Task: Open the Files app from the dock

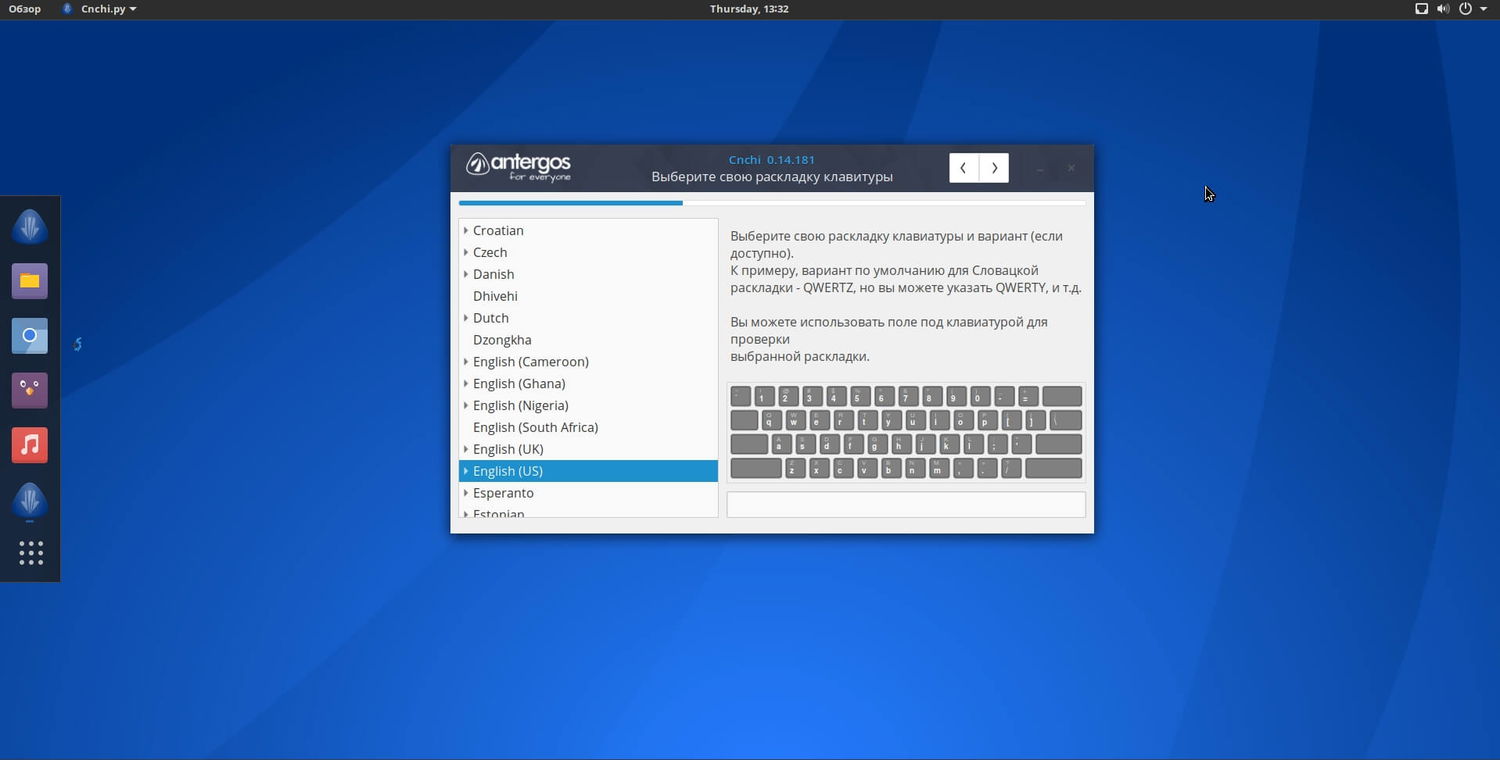Action: (x=30, y=281)
